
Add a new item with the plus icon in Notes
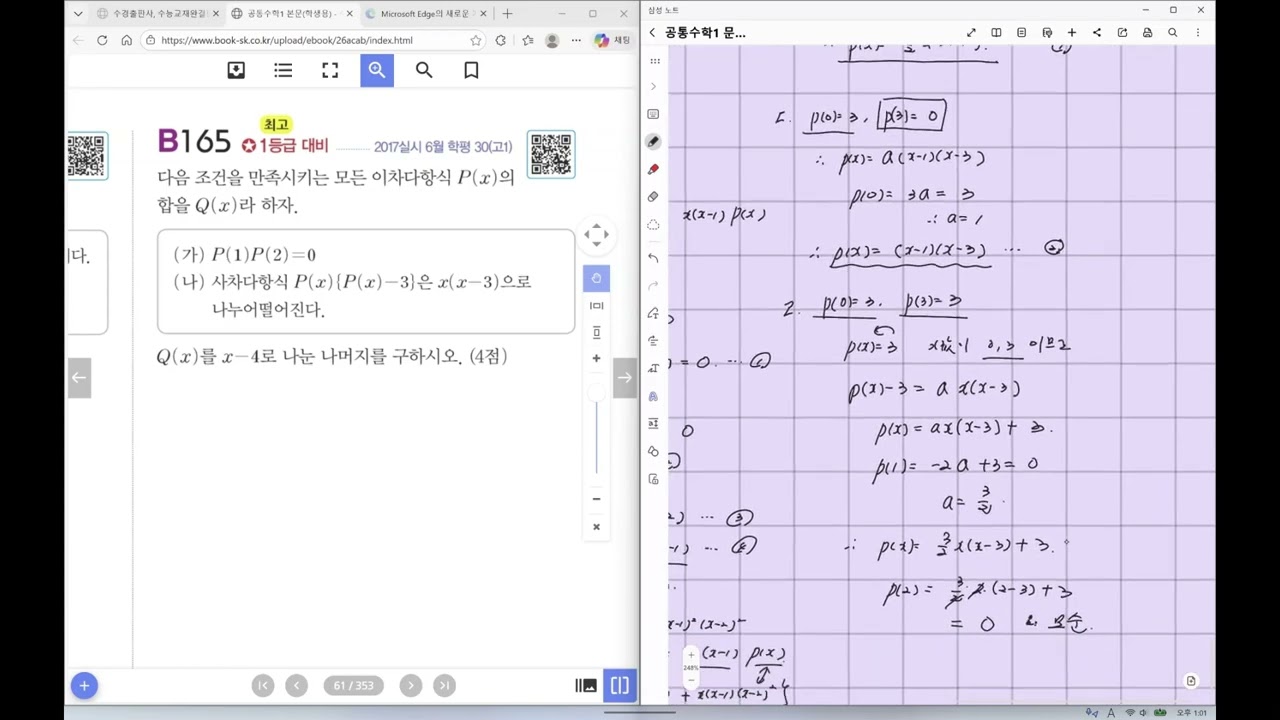1071,33
